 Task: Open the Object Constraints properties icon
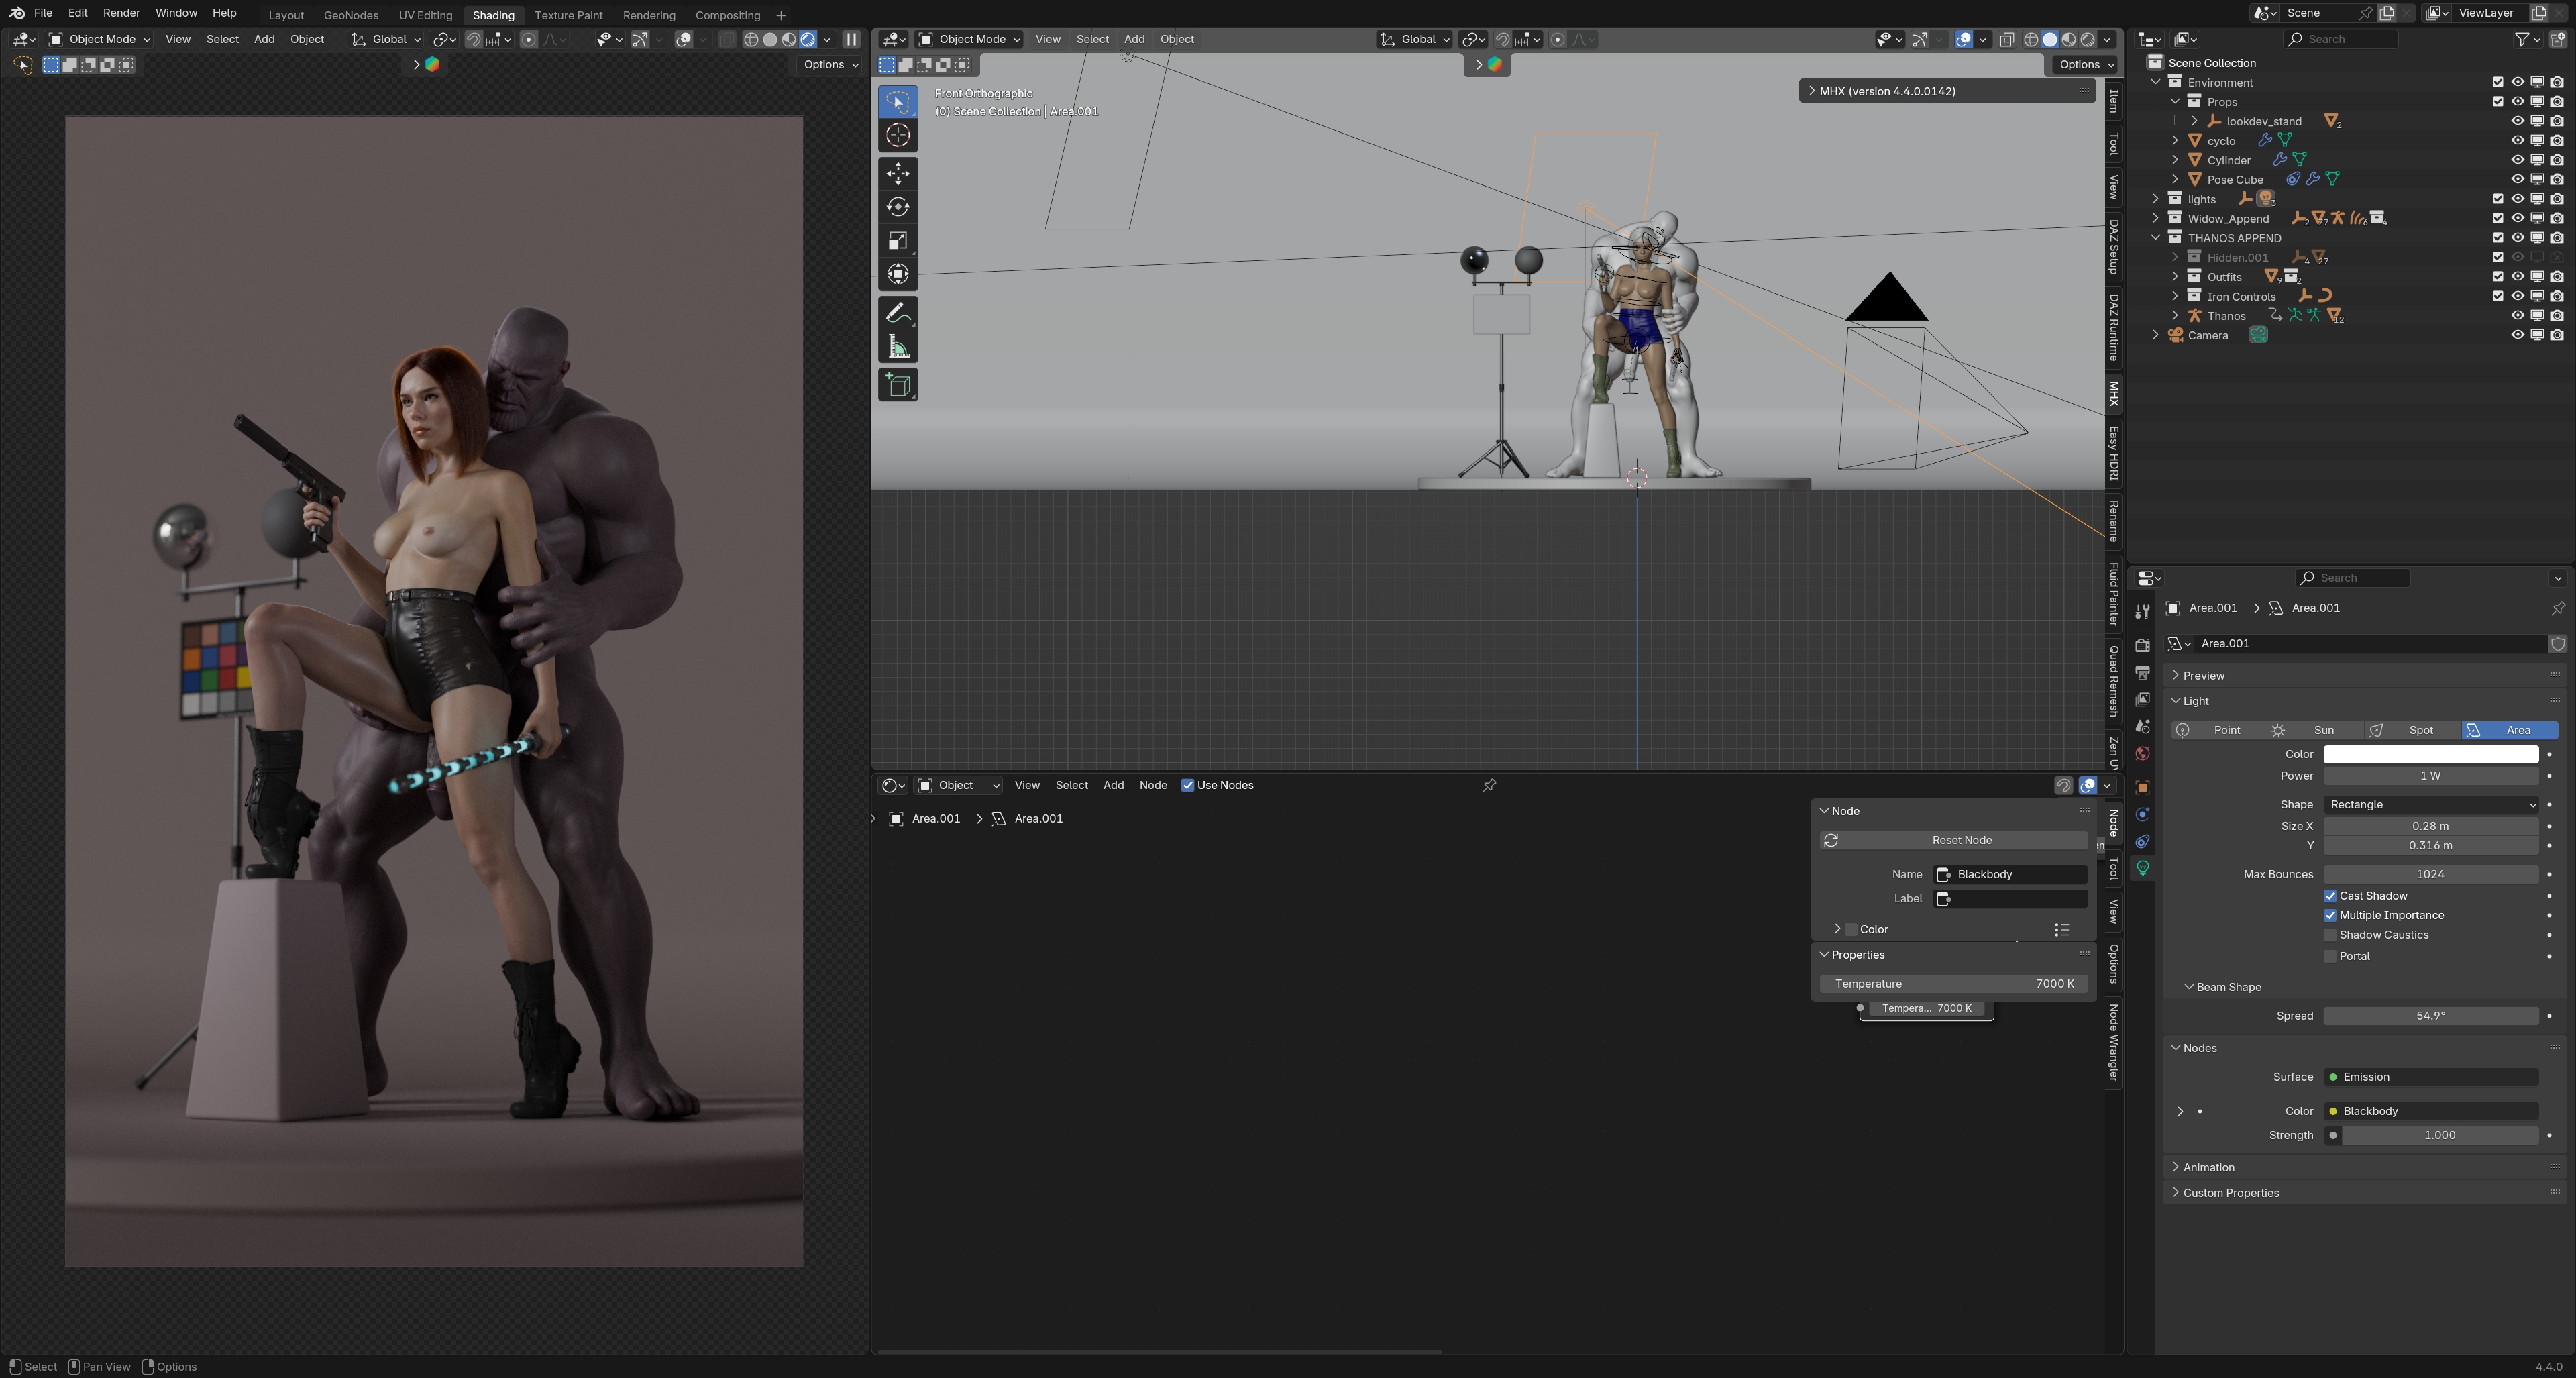(x=2142, y=841)
